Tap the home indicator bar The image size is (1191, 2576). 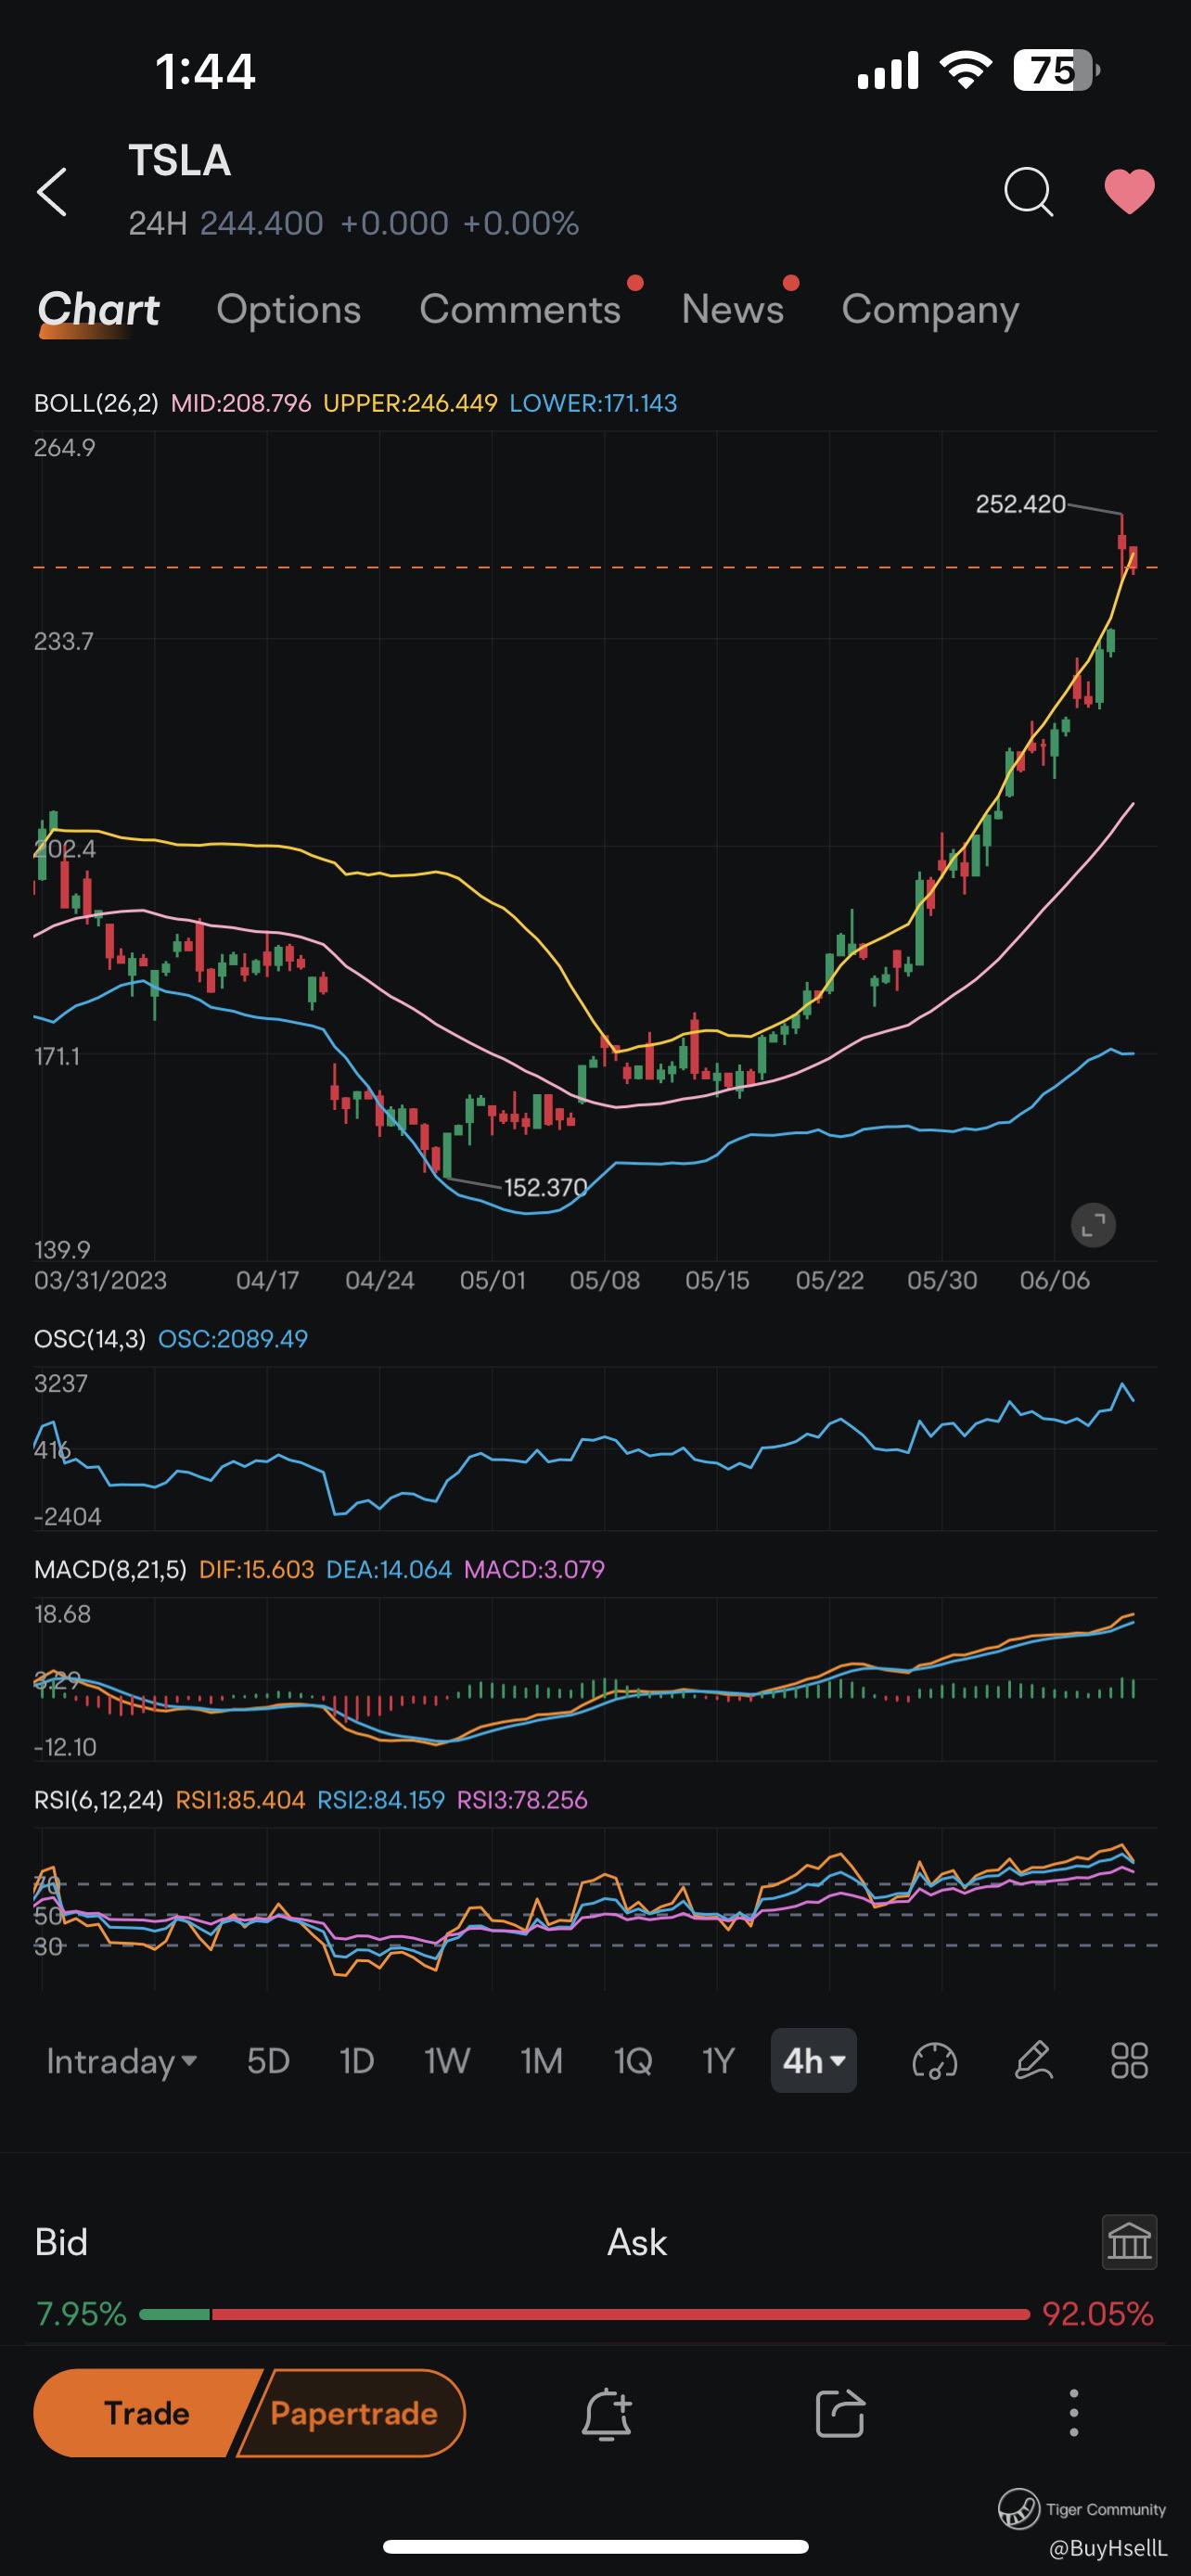point(596,2546)
